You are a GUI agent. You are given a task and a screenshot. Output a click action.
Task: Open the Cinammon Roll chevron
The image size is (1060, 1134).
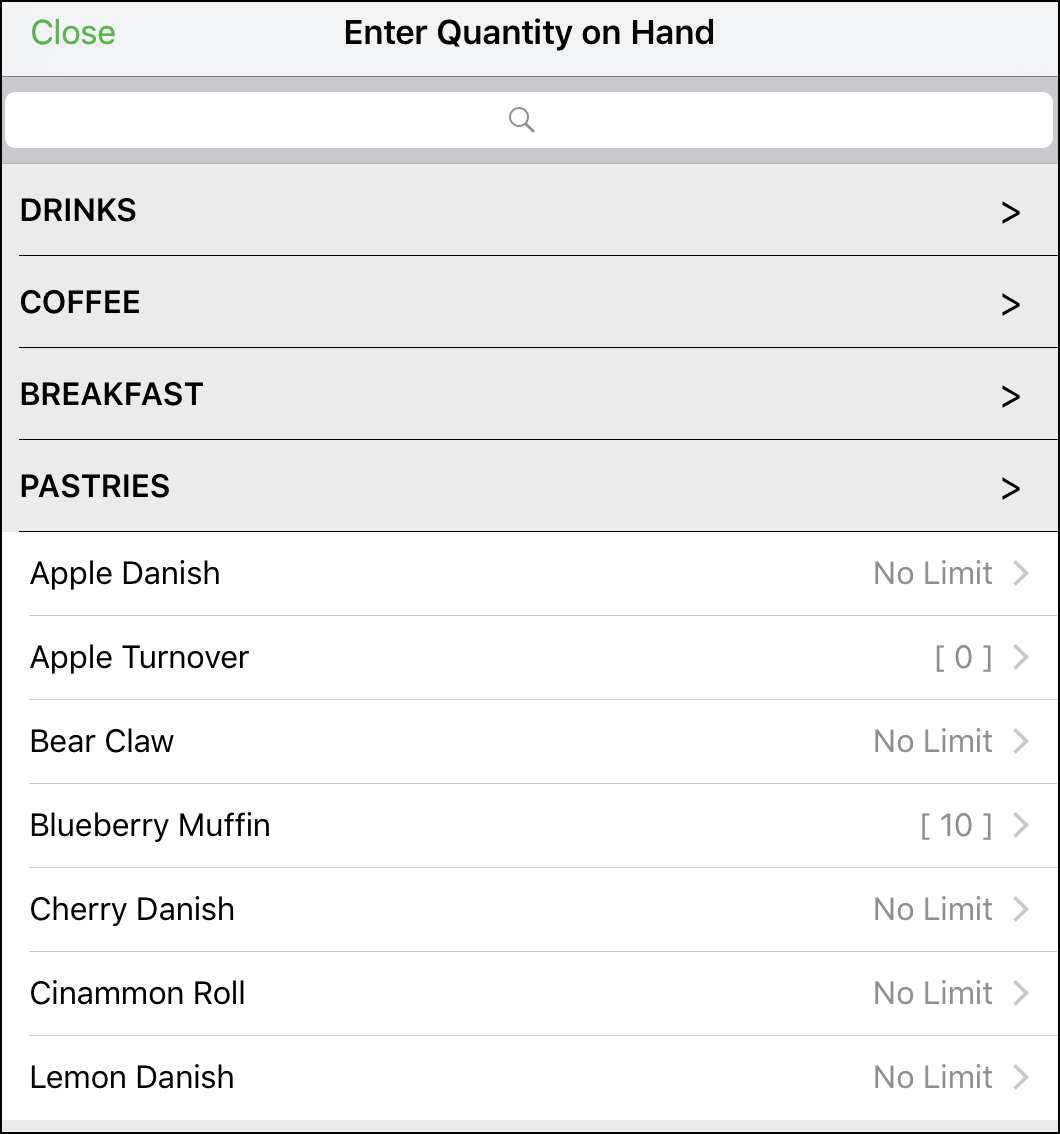(1020, 993)
